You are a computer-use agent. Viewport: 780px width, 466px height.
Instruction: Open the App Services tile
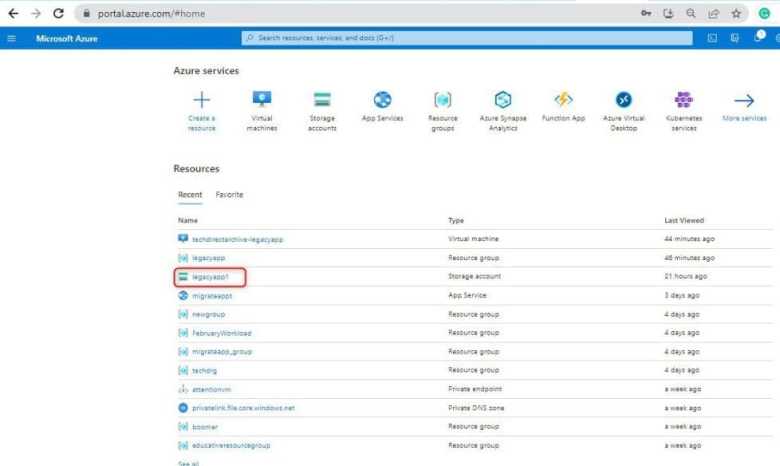click(x=382, y=106)
